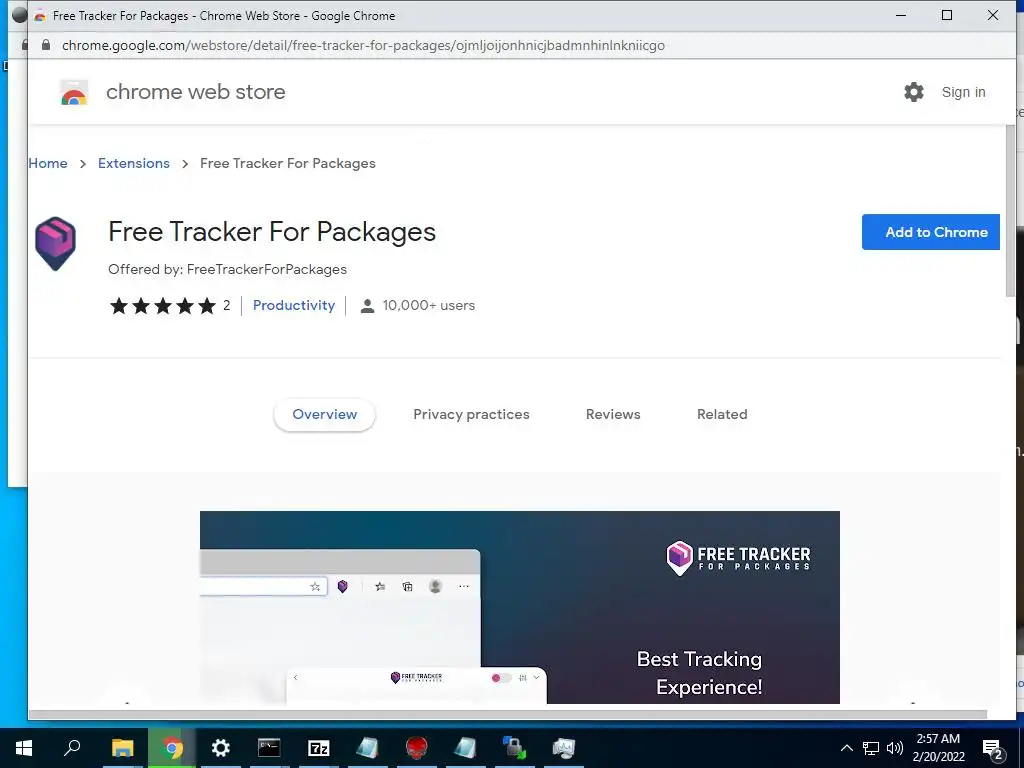The image size is (1024, 768).
Task: Show hidden tray icons chevron
Action: tap(846, 748)
